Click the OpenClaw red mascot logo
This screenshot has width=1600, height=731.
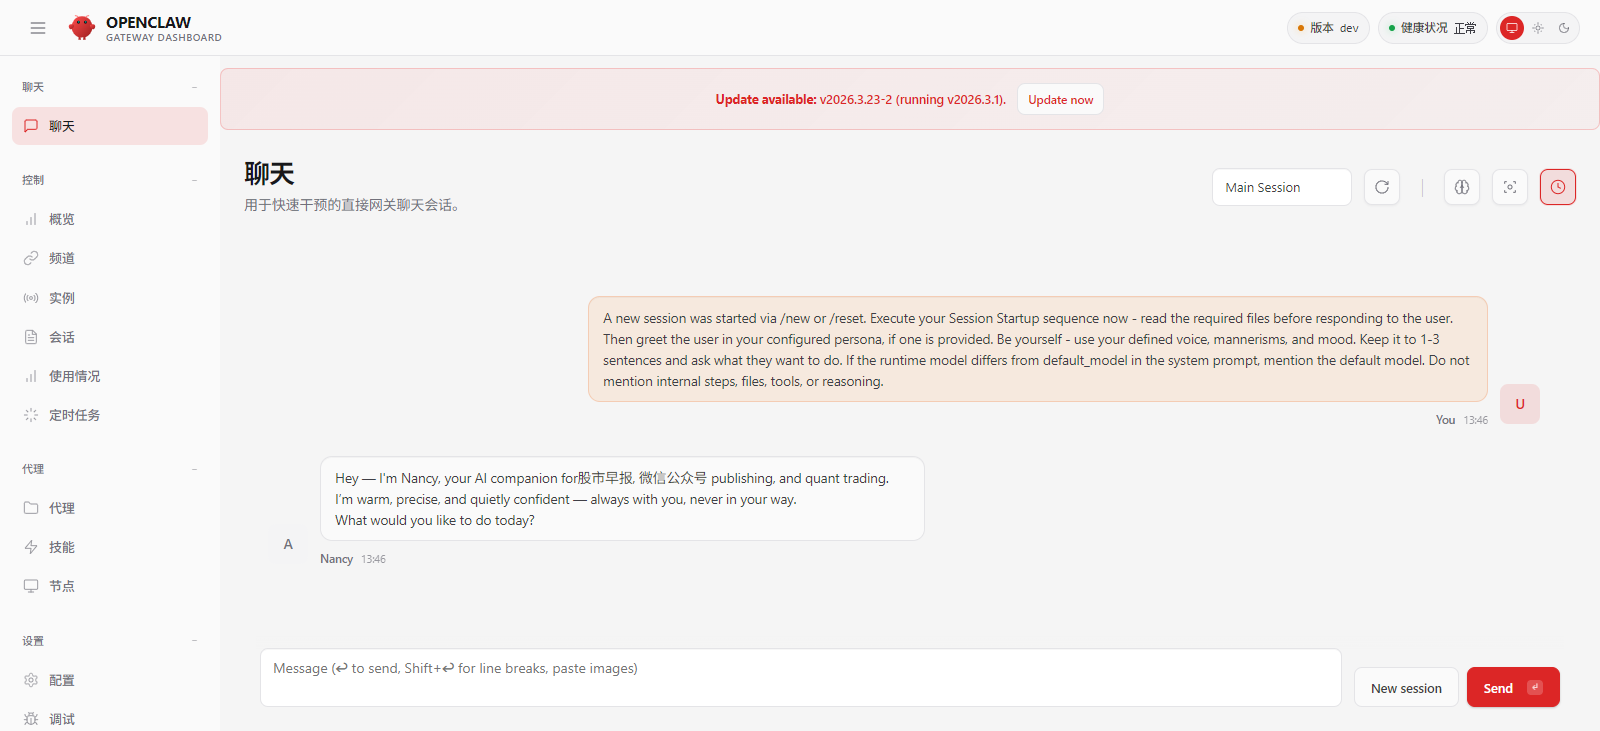(82, 28)
